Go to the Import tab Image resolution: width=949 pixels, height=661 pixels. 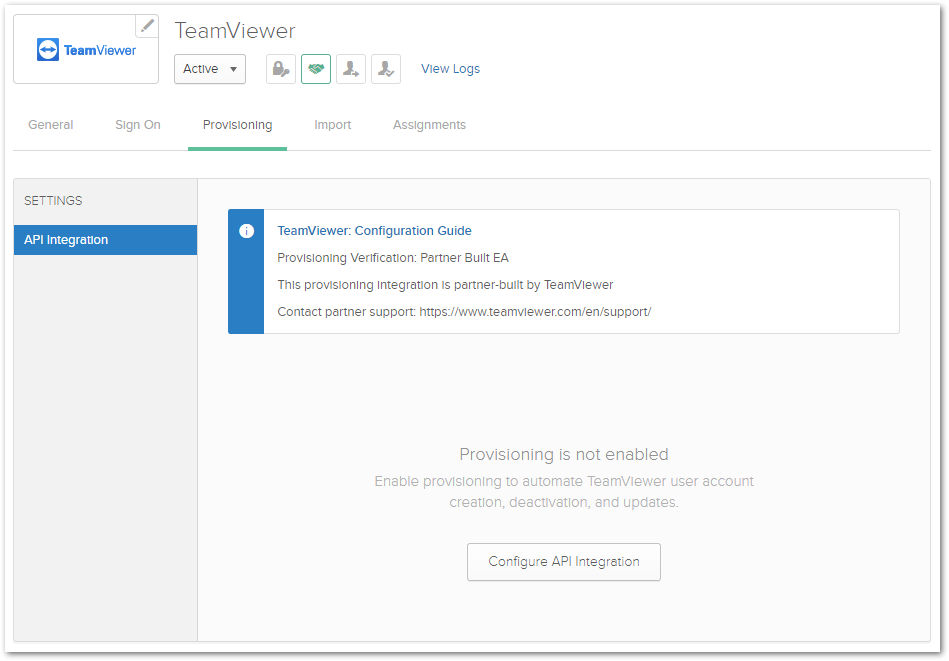click(x=332, y=125)
